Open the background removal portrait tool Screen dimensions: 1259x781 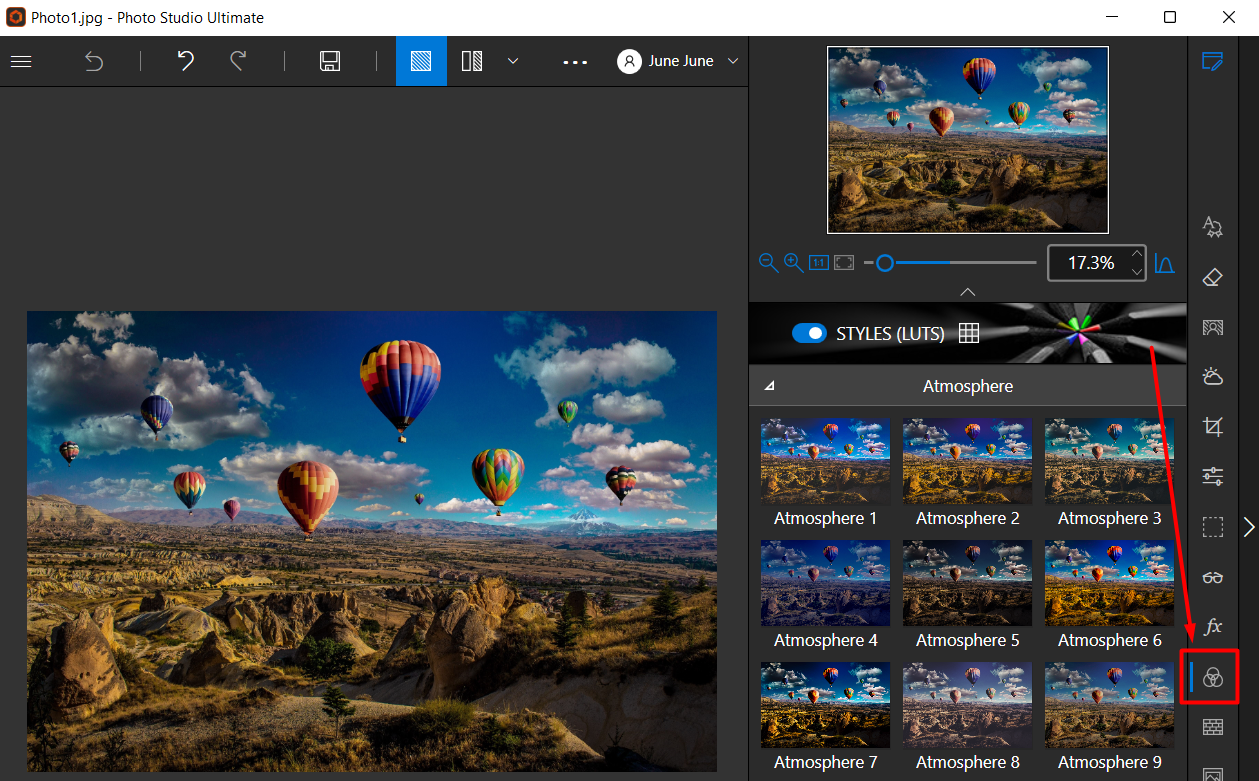(x=1212, y=327)
